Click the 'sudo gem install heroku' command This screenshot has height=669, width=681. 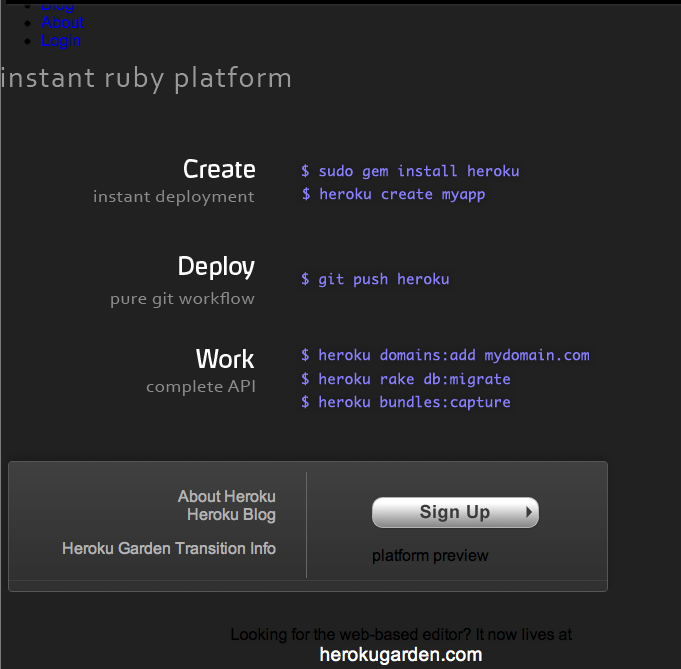tap(410, 171)
